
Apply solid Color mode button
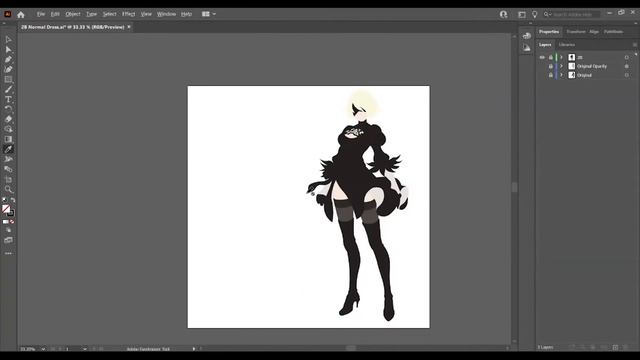point(5,222)
